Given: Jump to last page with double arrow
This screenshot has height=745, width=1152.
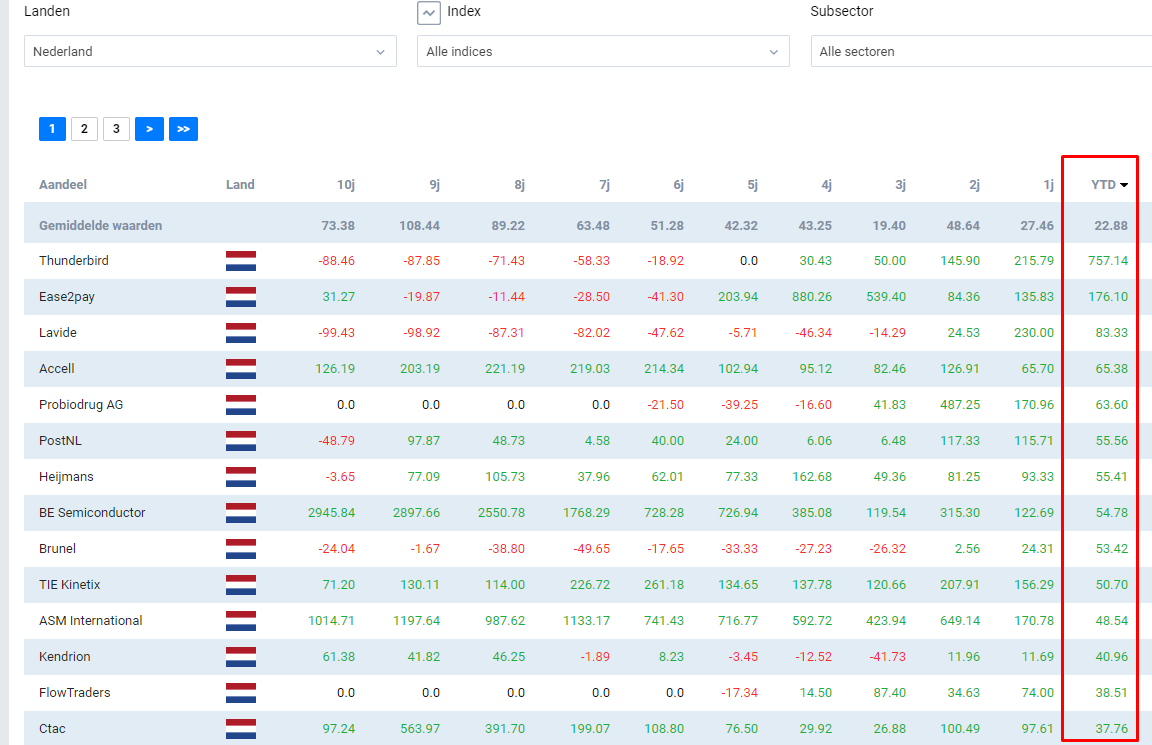Looking at the screenshot, I should coord(184,129).
